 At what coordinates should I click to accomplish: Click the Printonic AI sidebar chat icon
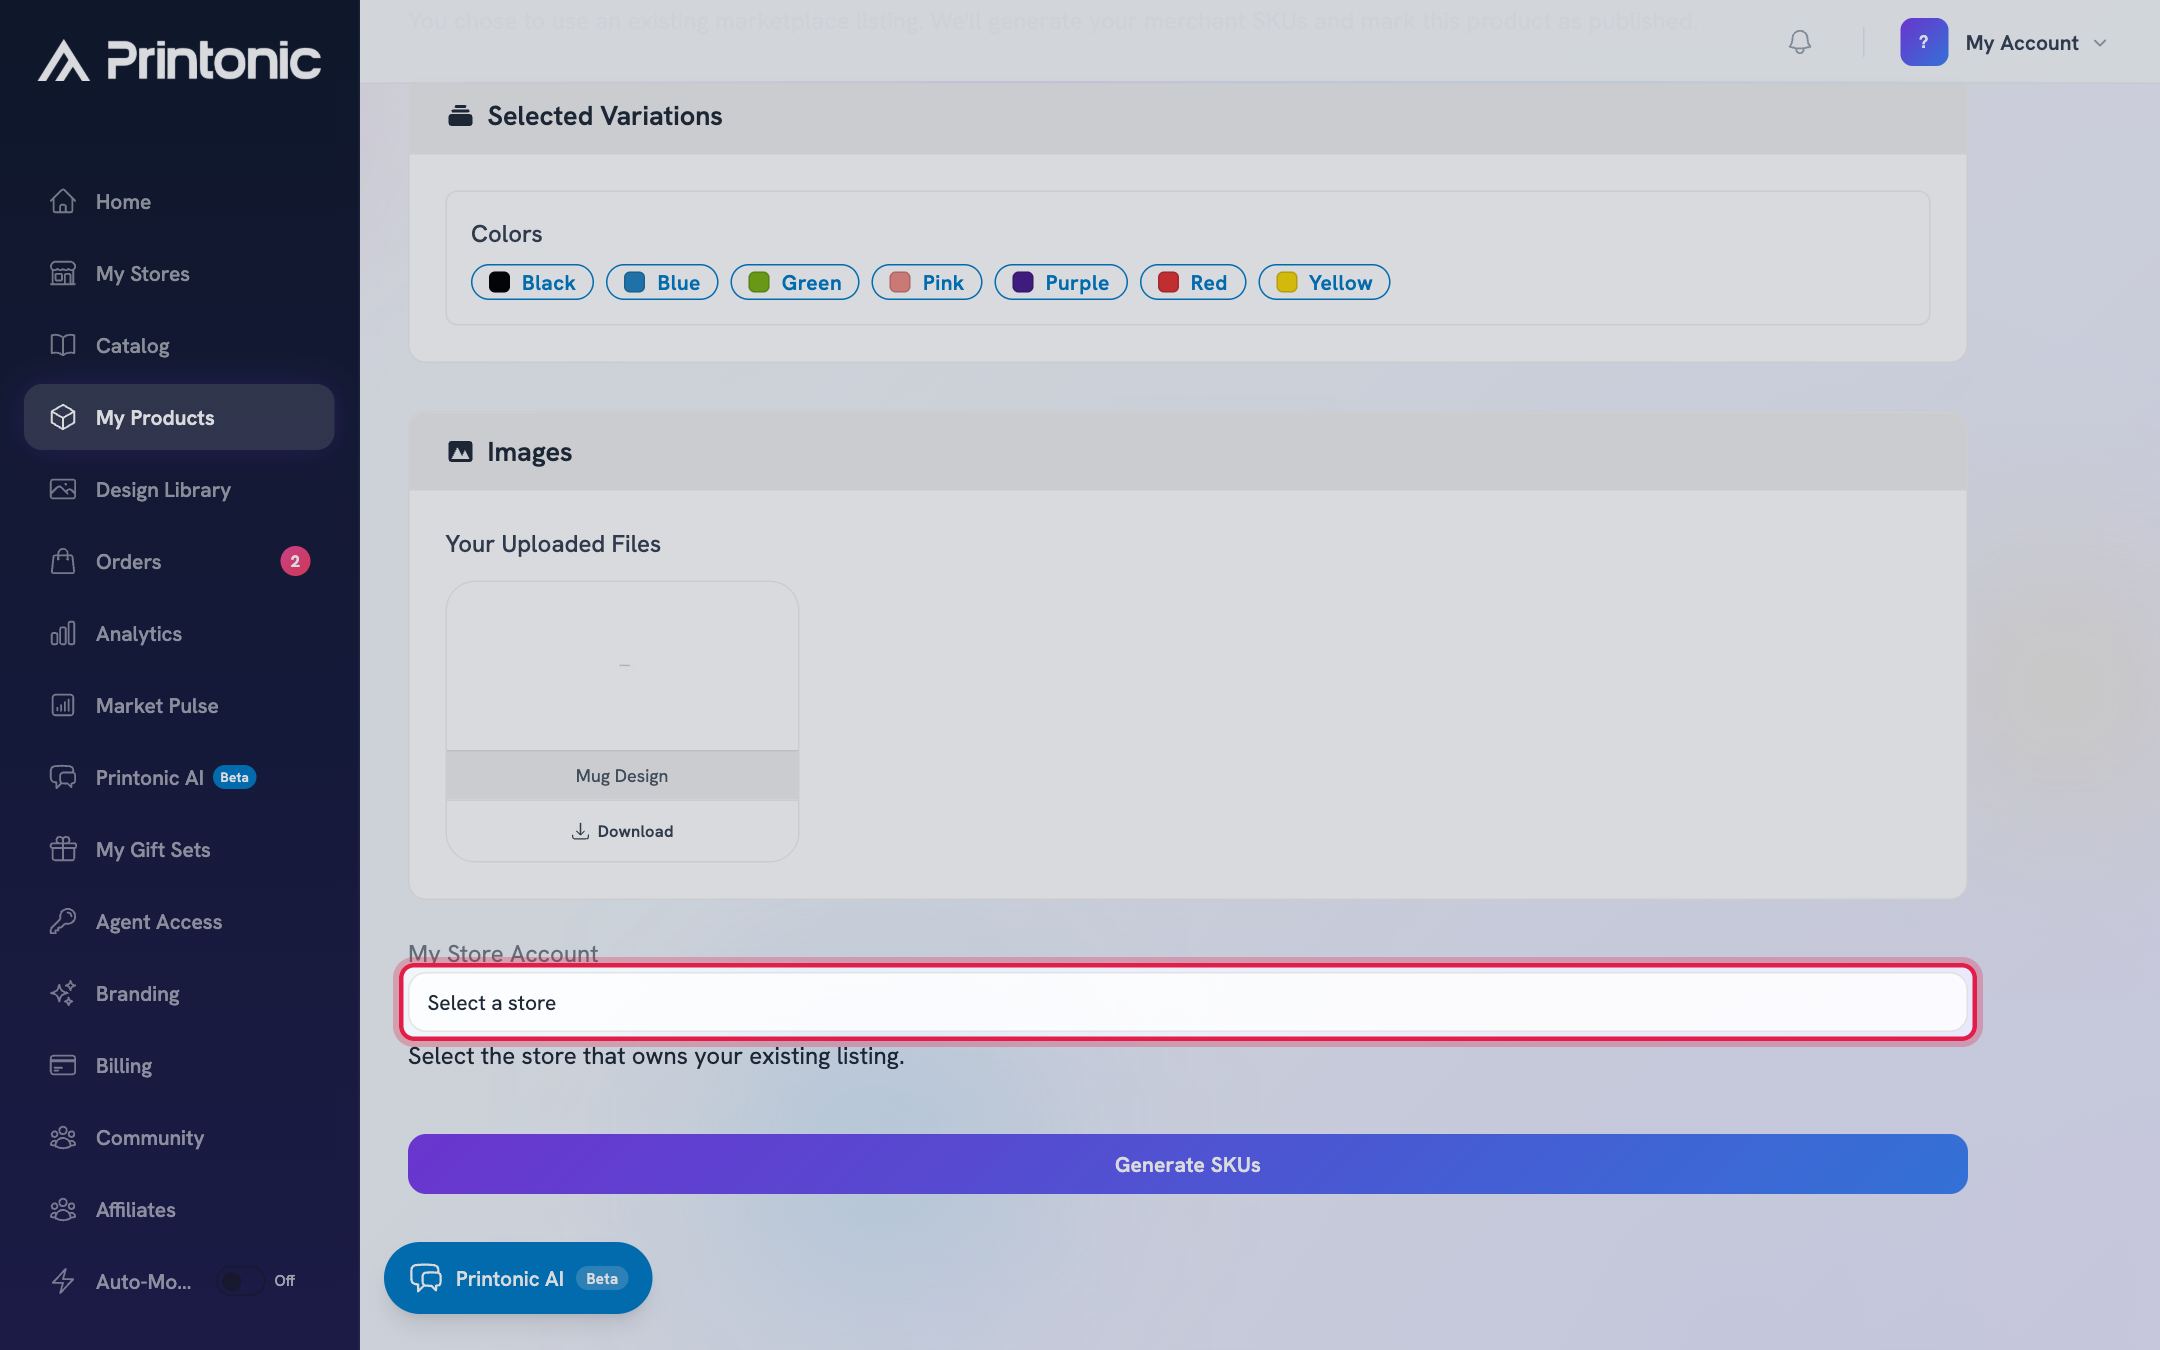[x=63, y=777]
